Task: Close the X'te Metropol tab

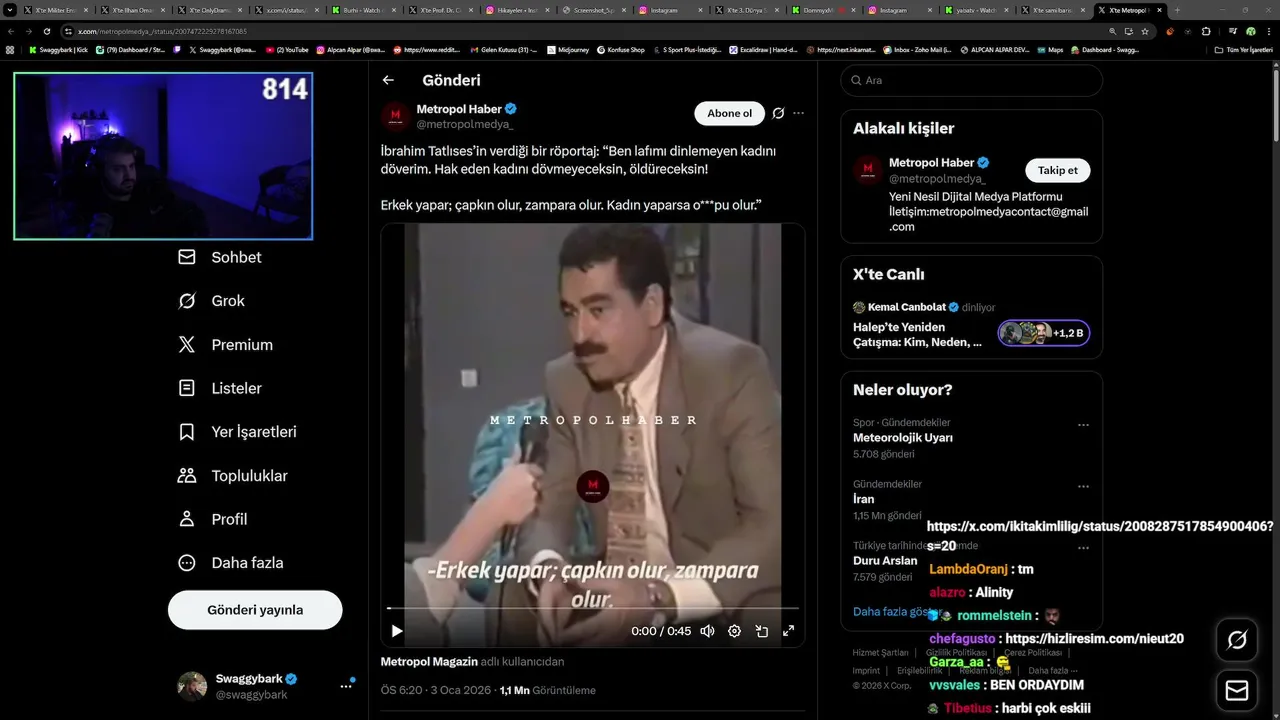Action: click(x=1159, y=10)
